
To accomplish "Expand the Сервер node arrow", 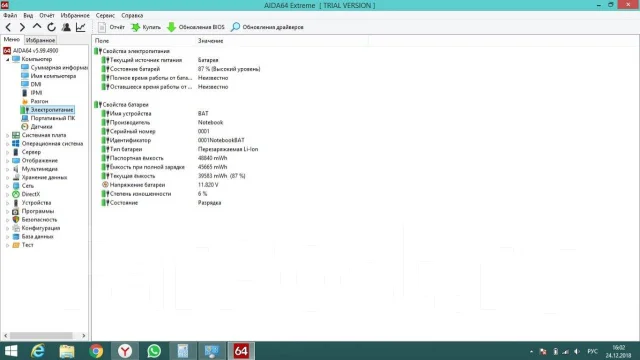I will point(7,152).
